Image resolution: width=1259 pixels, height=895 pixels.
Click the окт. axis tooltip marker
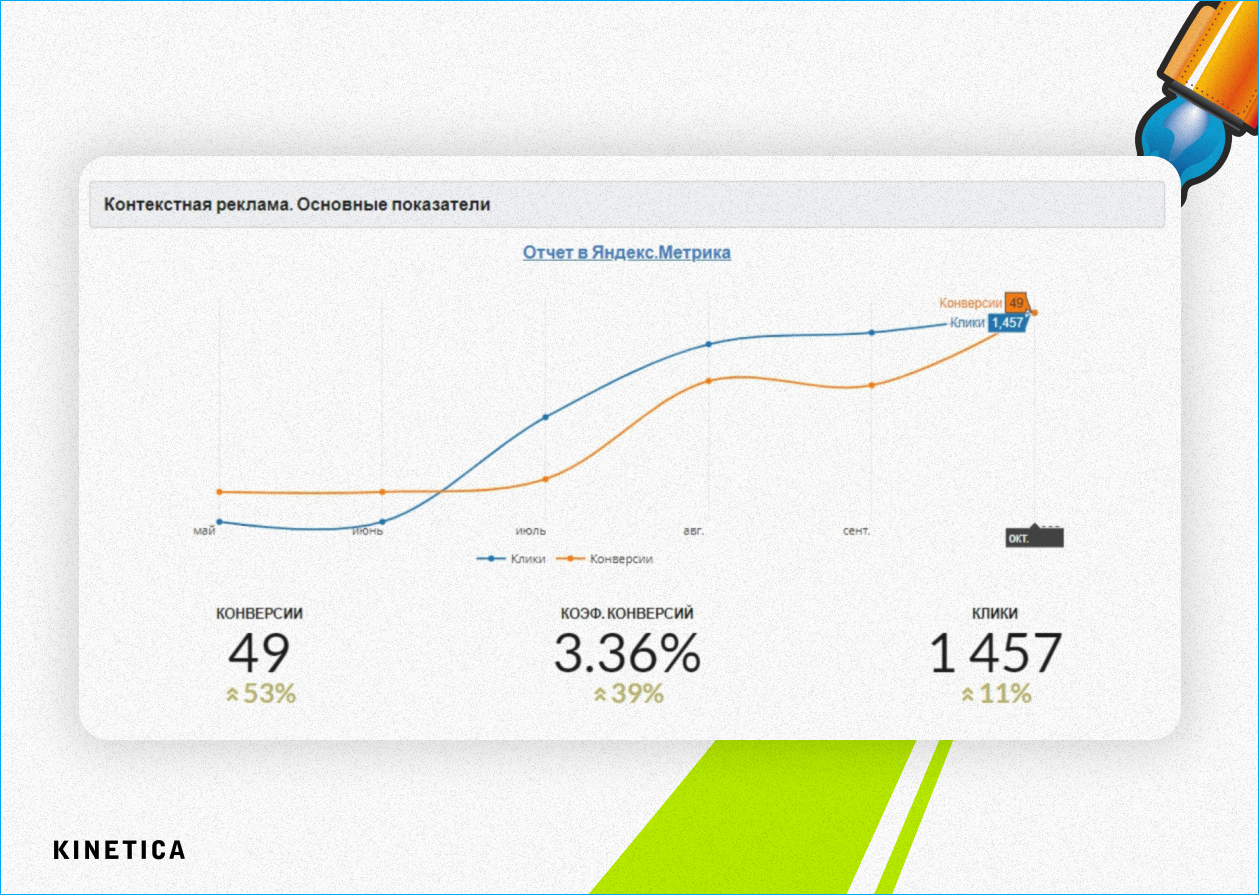point(1034,538)
